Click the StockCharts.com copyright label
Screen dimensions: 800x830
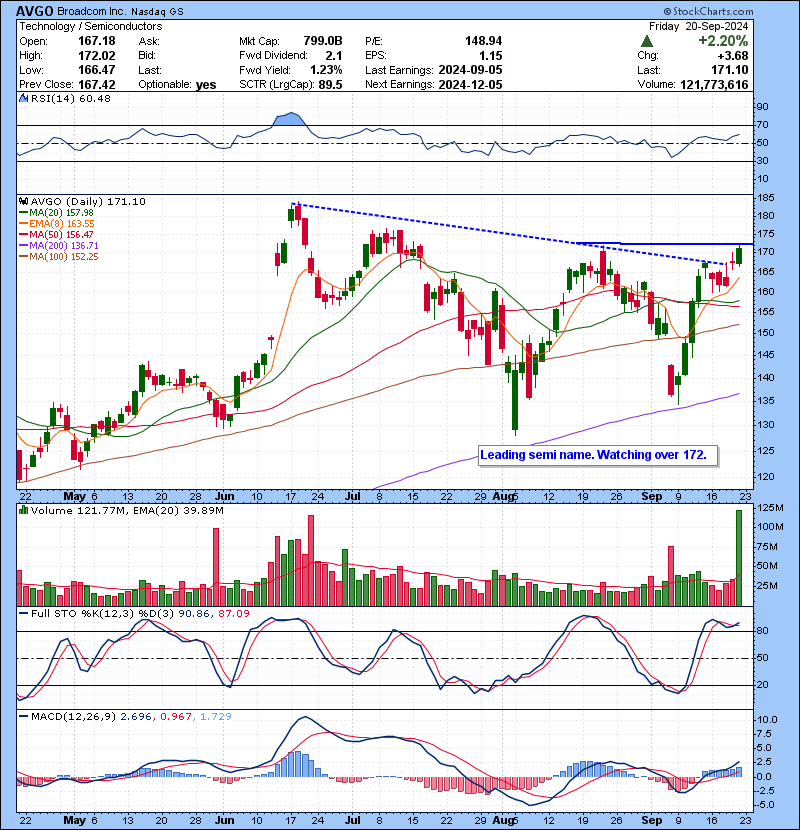pos(708,11)
